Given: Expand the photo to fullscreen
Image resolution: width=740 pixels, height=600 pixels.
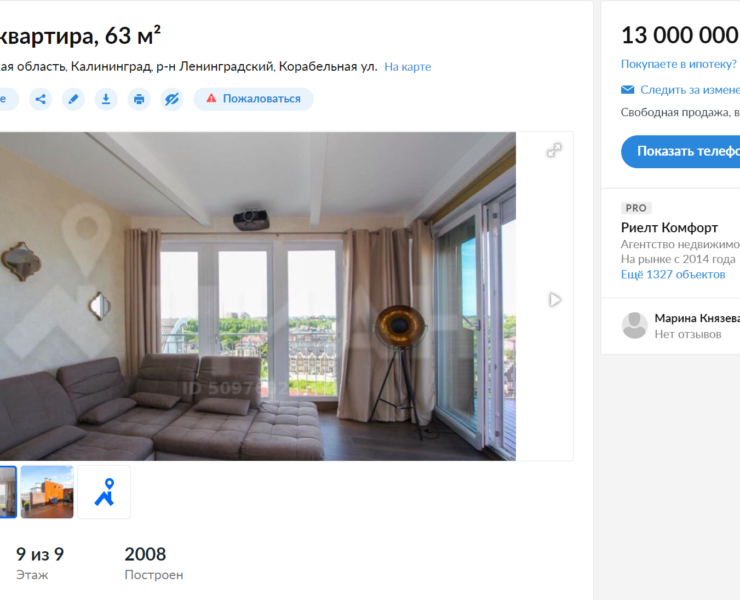Looking at the screenshot, I should pyautogui.click(x=553, y=150).
